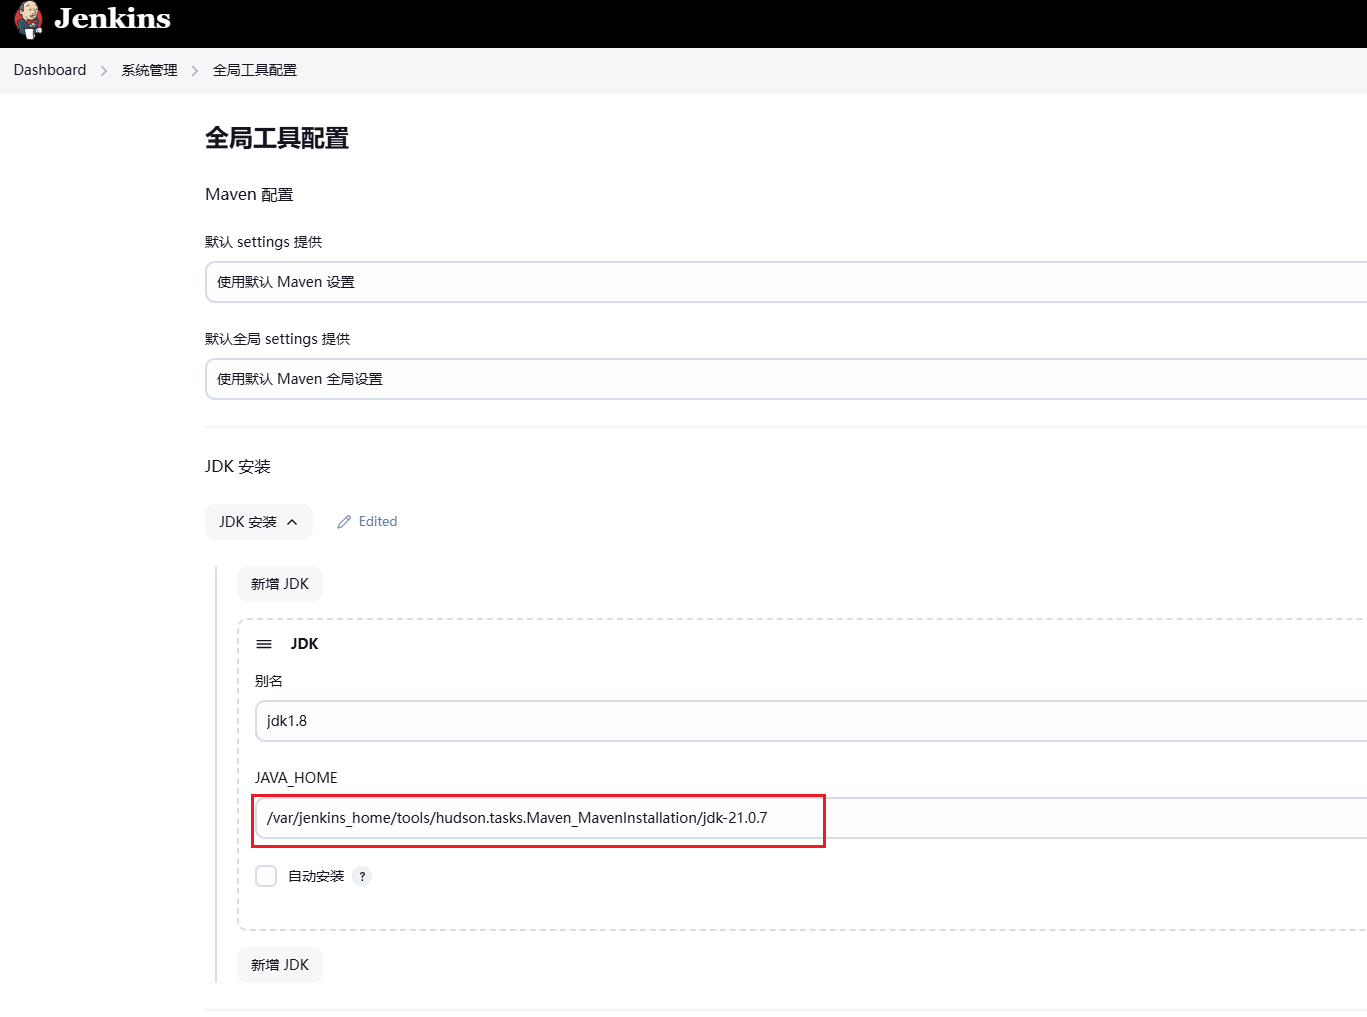
Task: Click the top 新增 JDK button
Action: click(280, 584)
